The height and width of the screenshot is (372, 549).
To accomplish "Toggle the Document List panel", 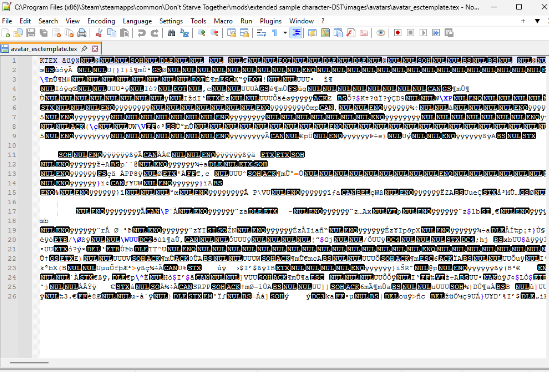I will (x=338, y=33).
